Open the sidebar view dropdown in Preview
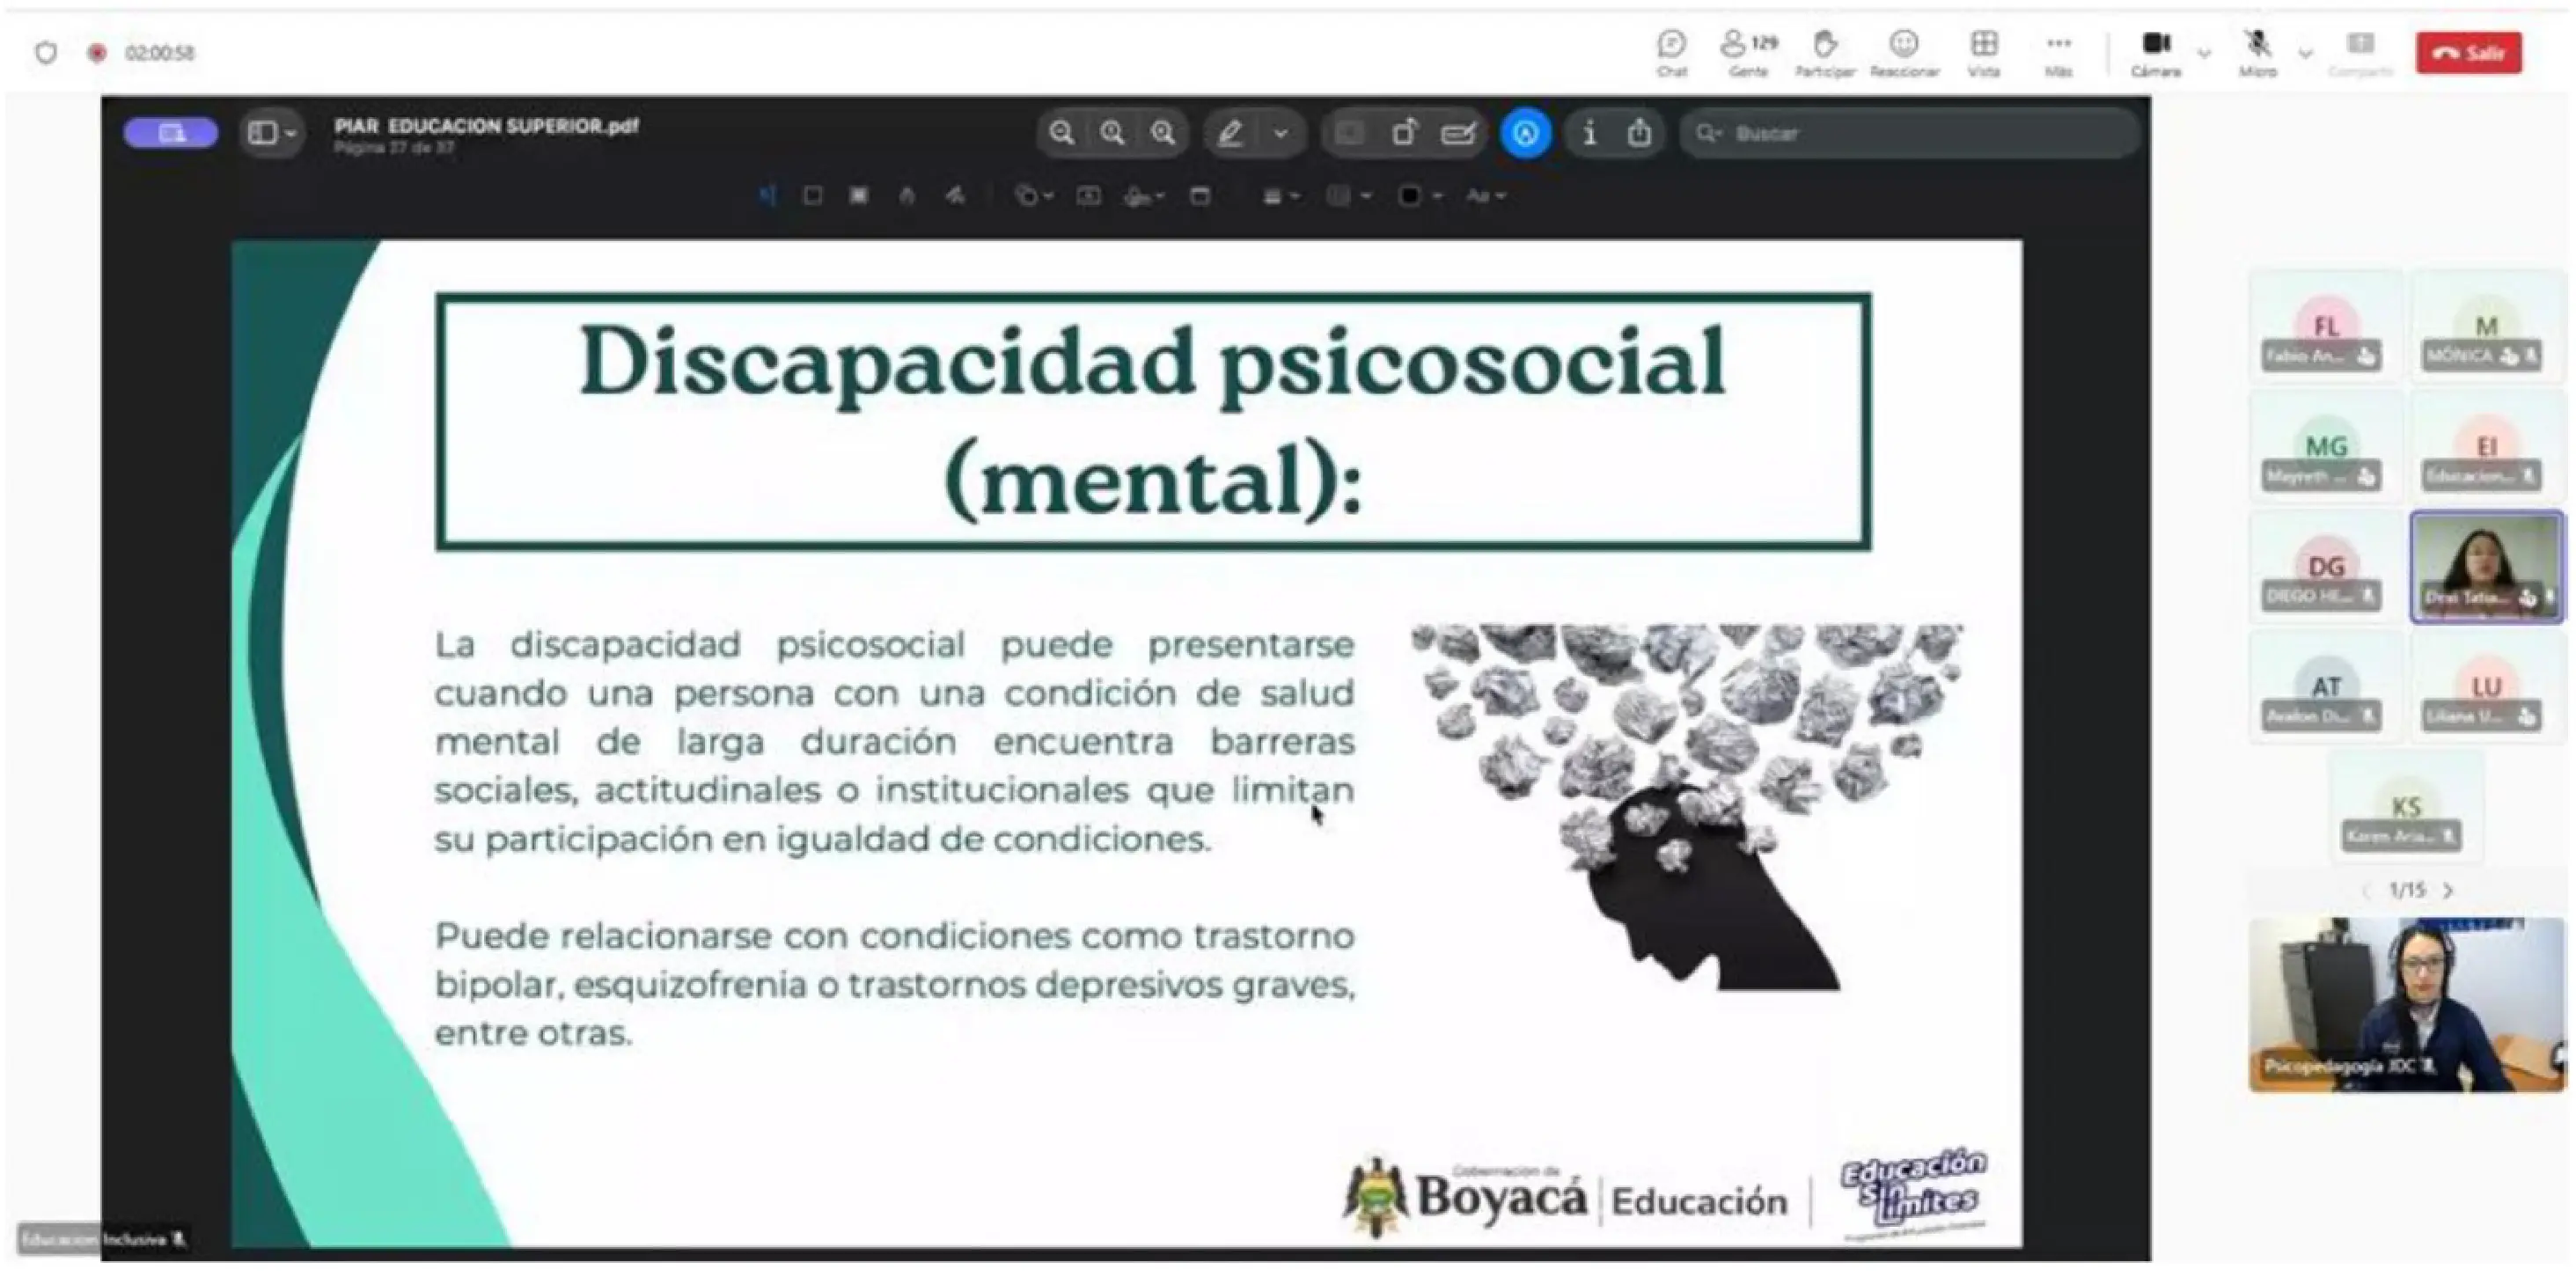This screenshot has width=2576, height=1284. tap(271, 133)
